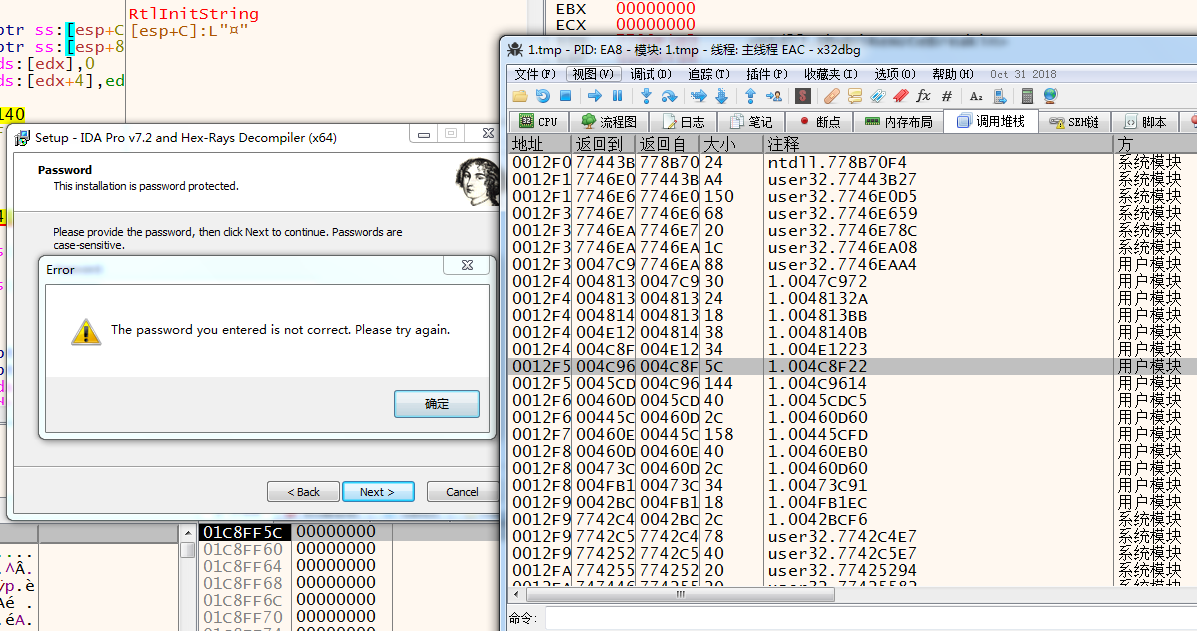The height and width of the screenshot is (631, 1197).
Task: Click the Calls phone icon in toolbar
Action: pos(999,96)
